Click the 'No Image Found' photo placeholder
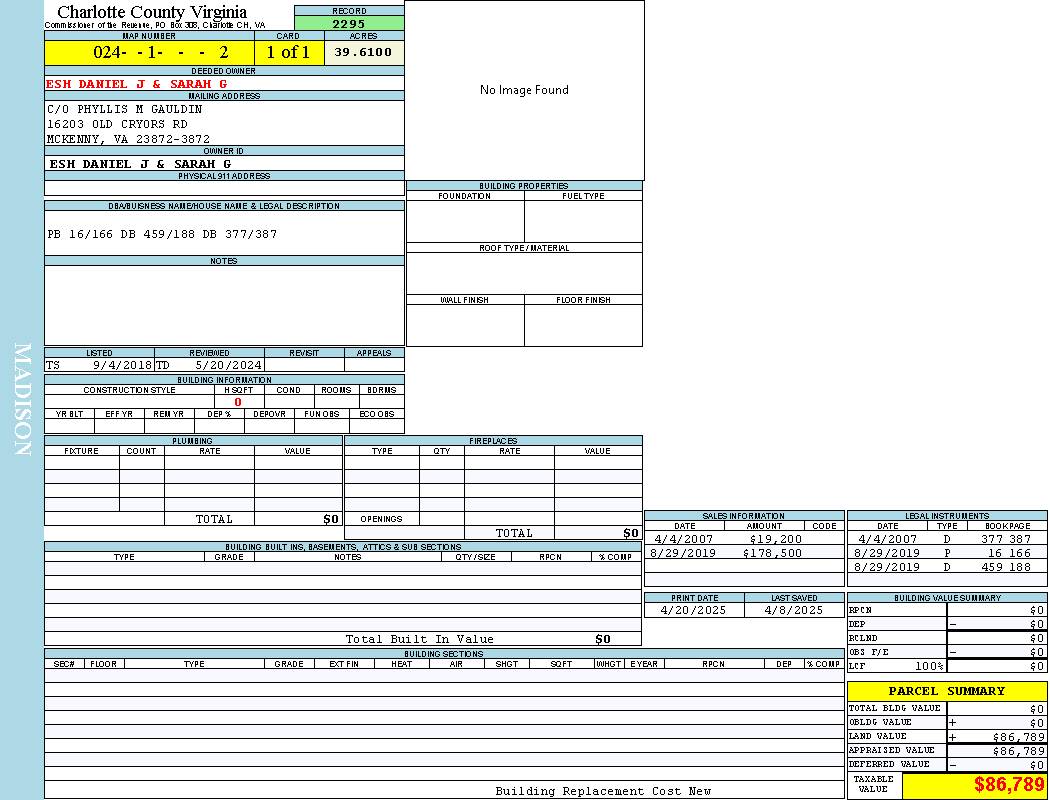The image size is (1050, 800). point(524,90)
